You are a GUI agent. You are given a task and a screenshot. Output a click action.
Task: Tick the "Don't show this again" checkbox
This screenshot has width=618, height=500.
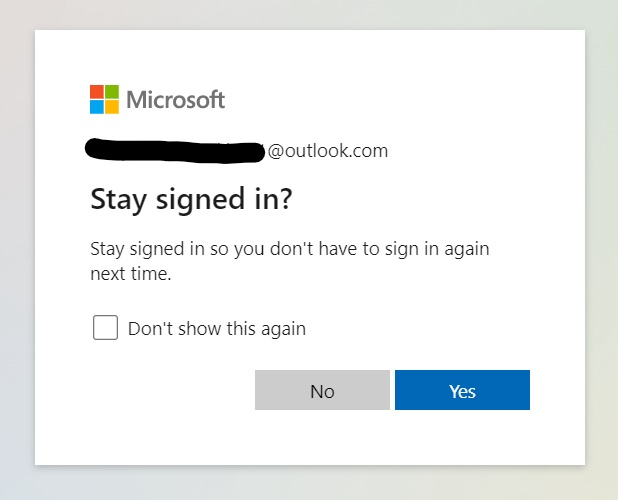pos(105,328)
